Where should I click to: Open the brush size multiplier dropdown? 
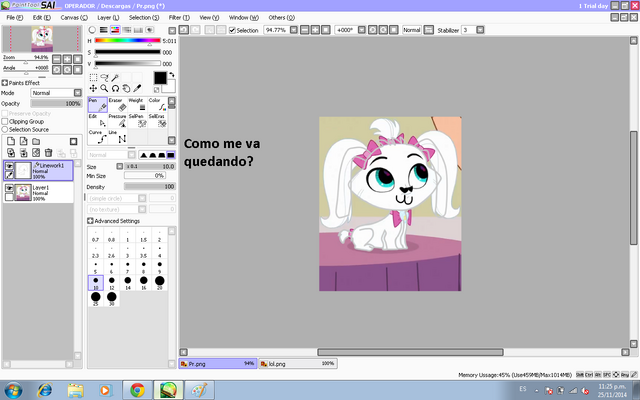[x=120, y=166]
